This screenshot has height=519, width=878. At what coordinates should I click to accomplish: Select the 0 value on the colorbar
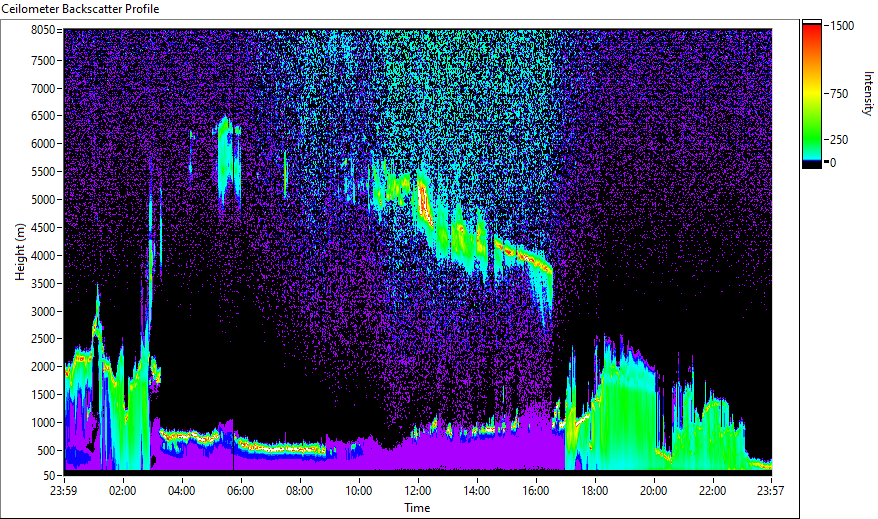(833, 163)
